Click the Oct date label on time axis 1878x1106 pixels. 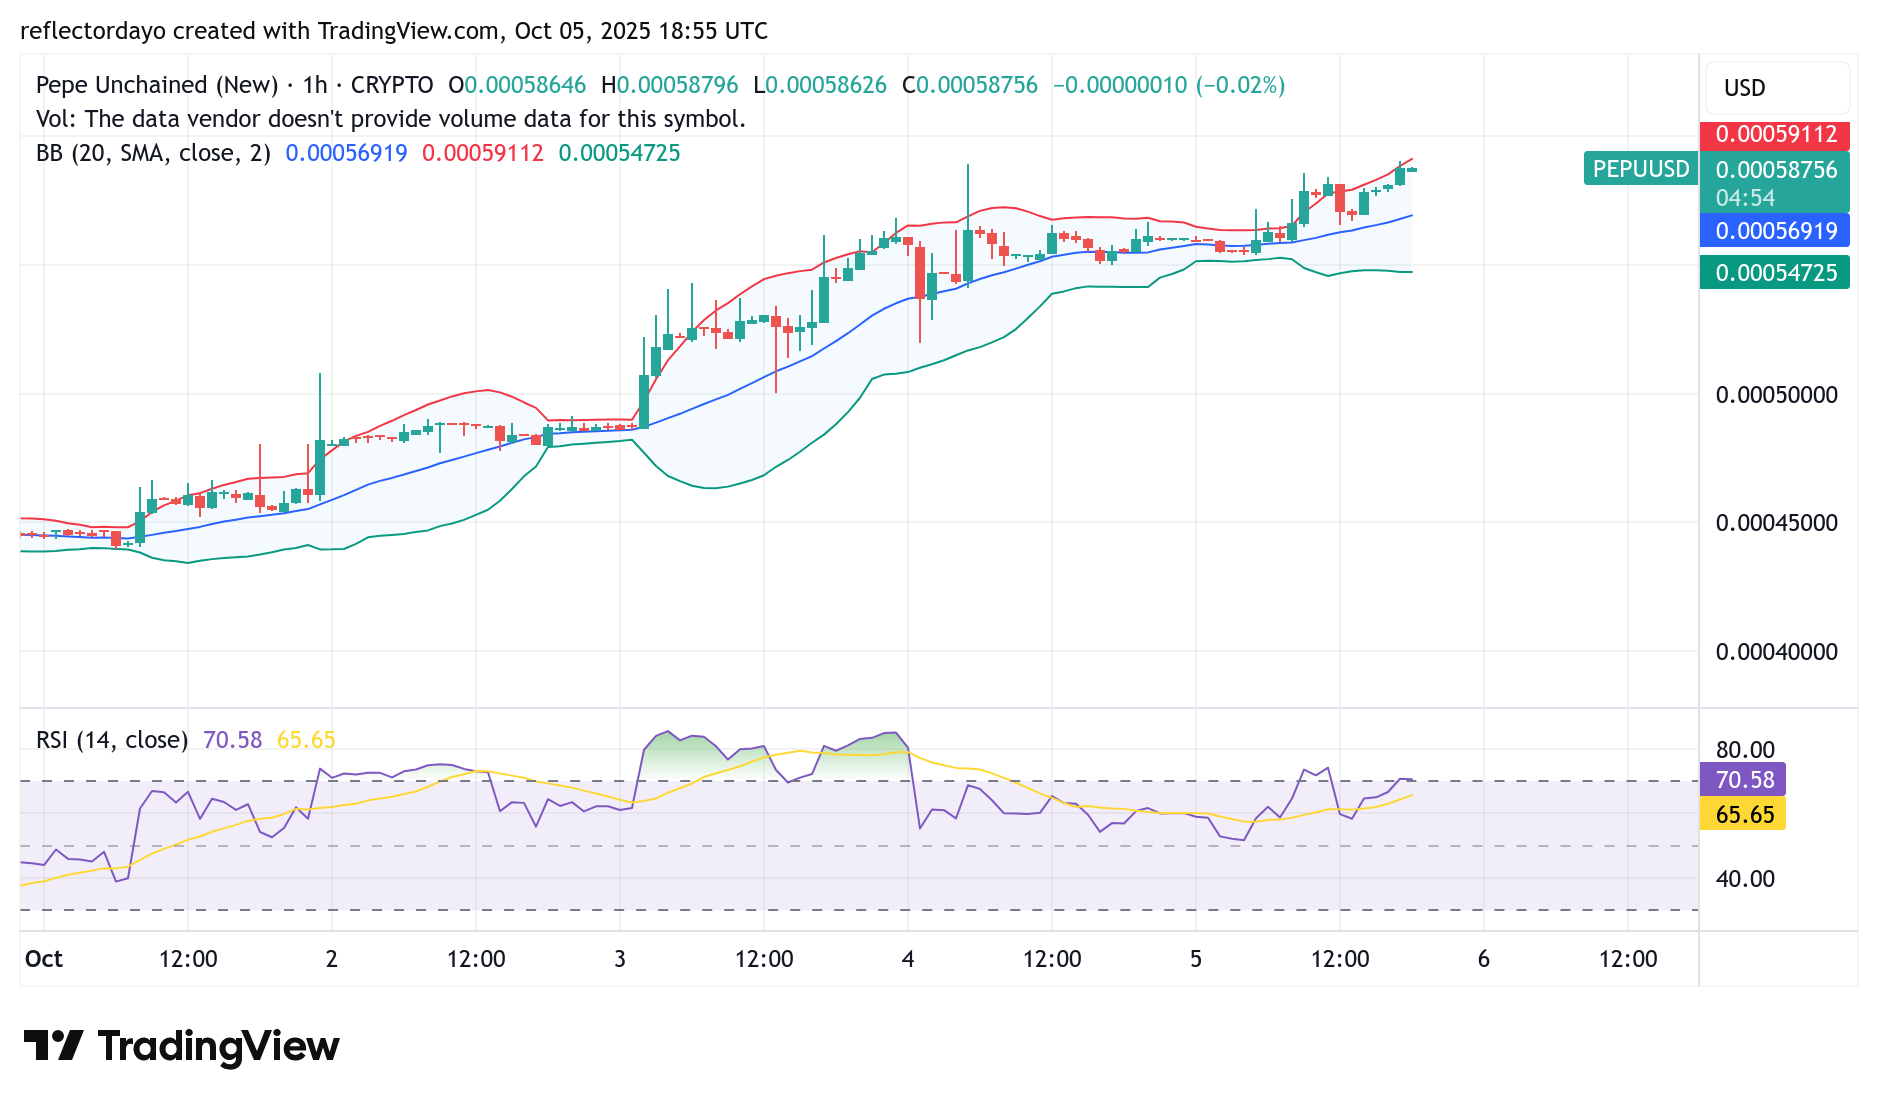coord(44,959)
